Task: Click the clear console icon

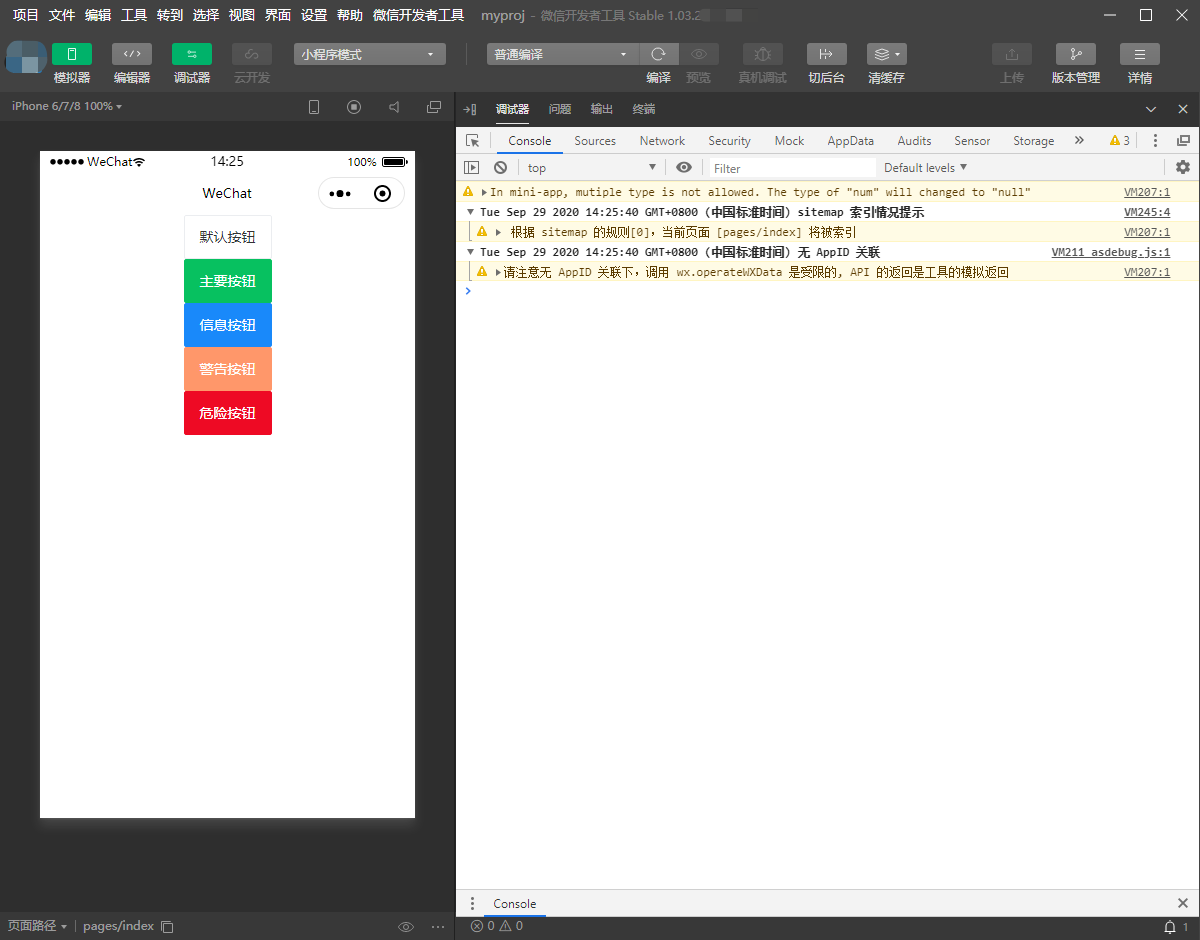Action: [x=500, y=168]
